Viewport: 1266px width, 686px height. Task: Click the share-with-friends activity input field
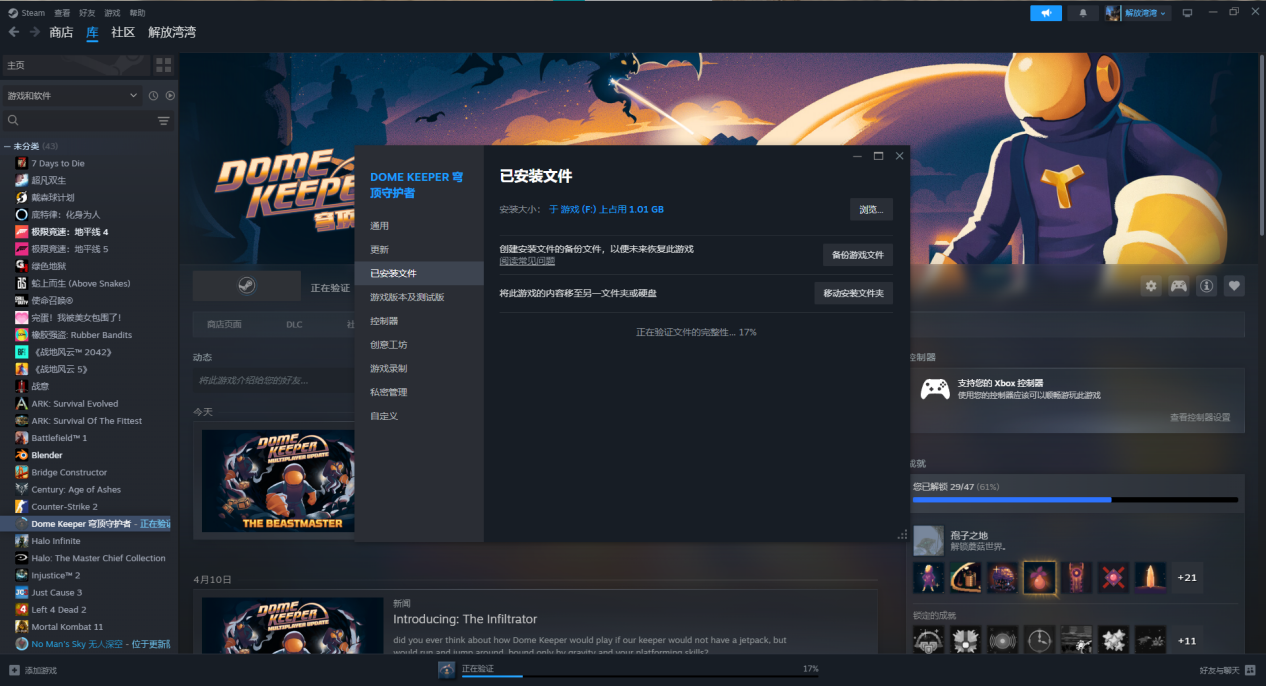pos(273,380)
